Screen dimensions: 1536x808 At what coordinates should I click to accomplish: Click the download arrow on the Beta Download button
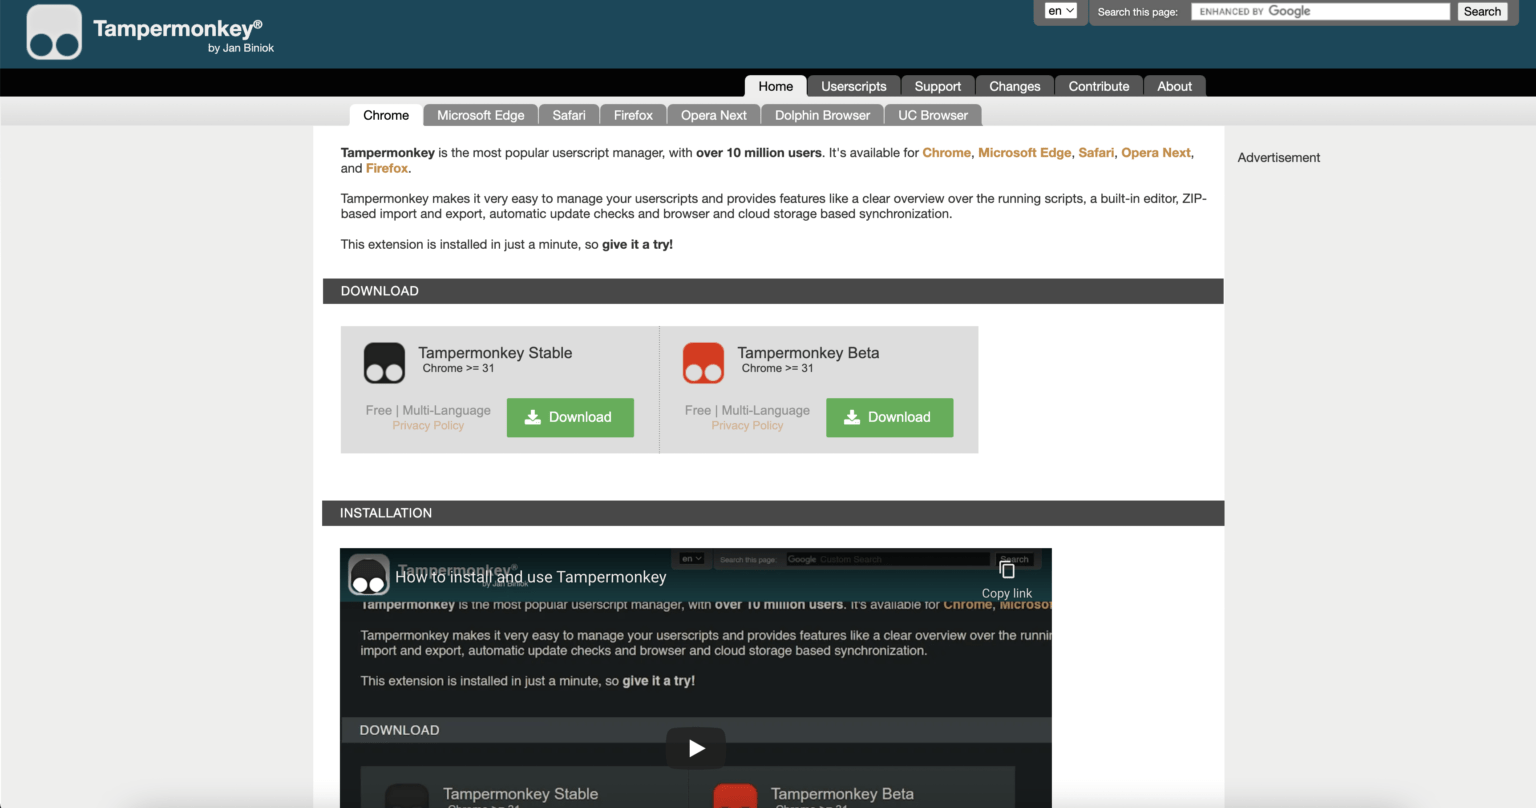[853, 417]
